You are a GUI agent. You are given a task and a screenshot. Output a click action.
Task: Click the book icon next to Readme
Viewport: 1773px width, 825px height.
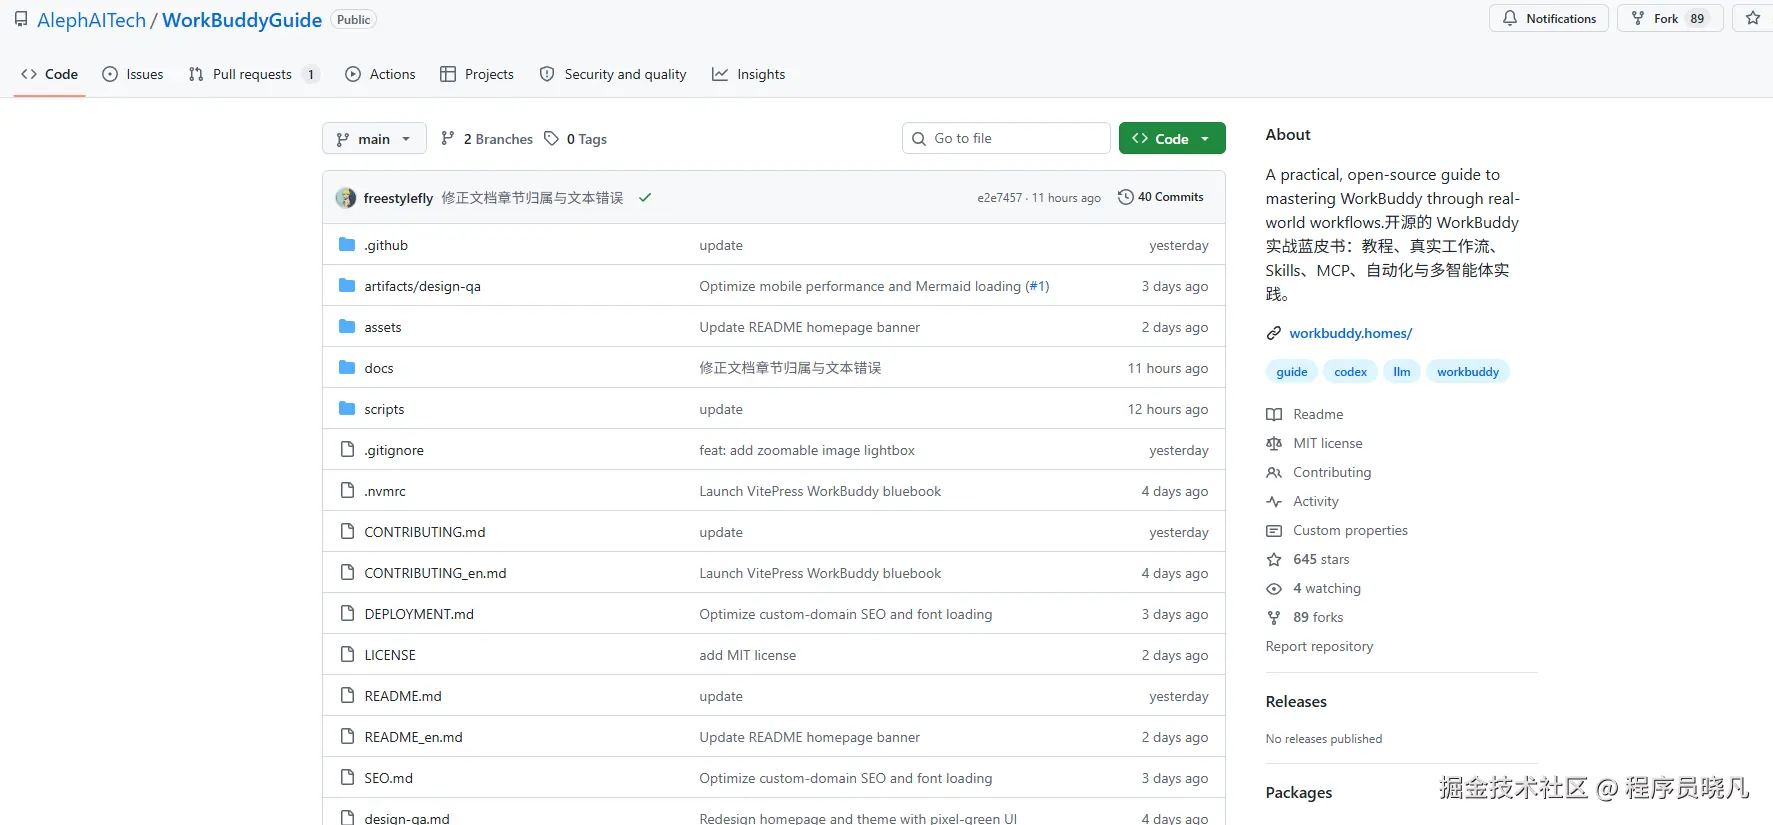click(1274, 414)
